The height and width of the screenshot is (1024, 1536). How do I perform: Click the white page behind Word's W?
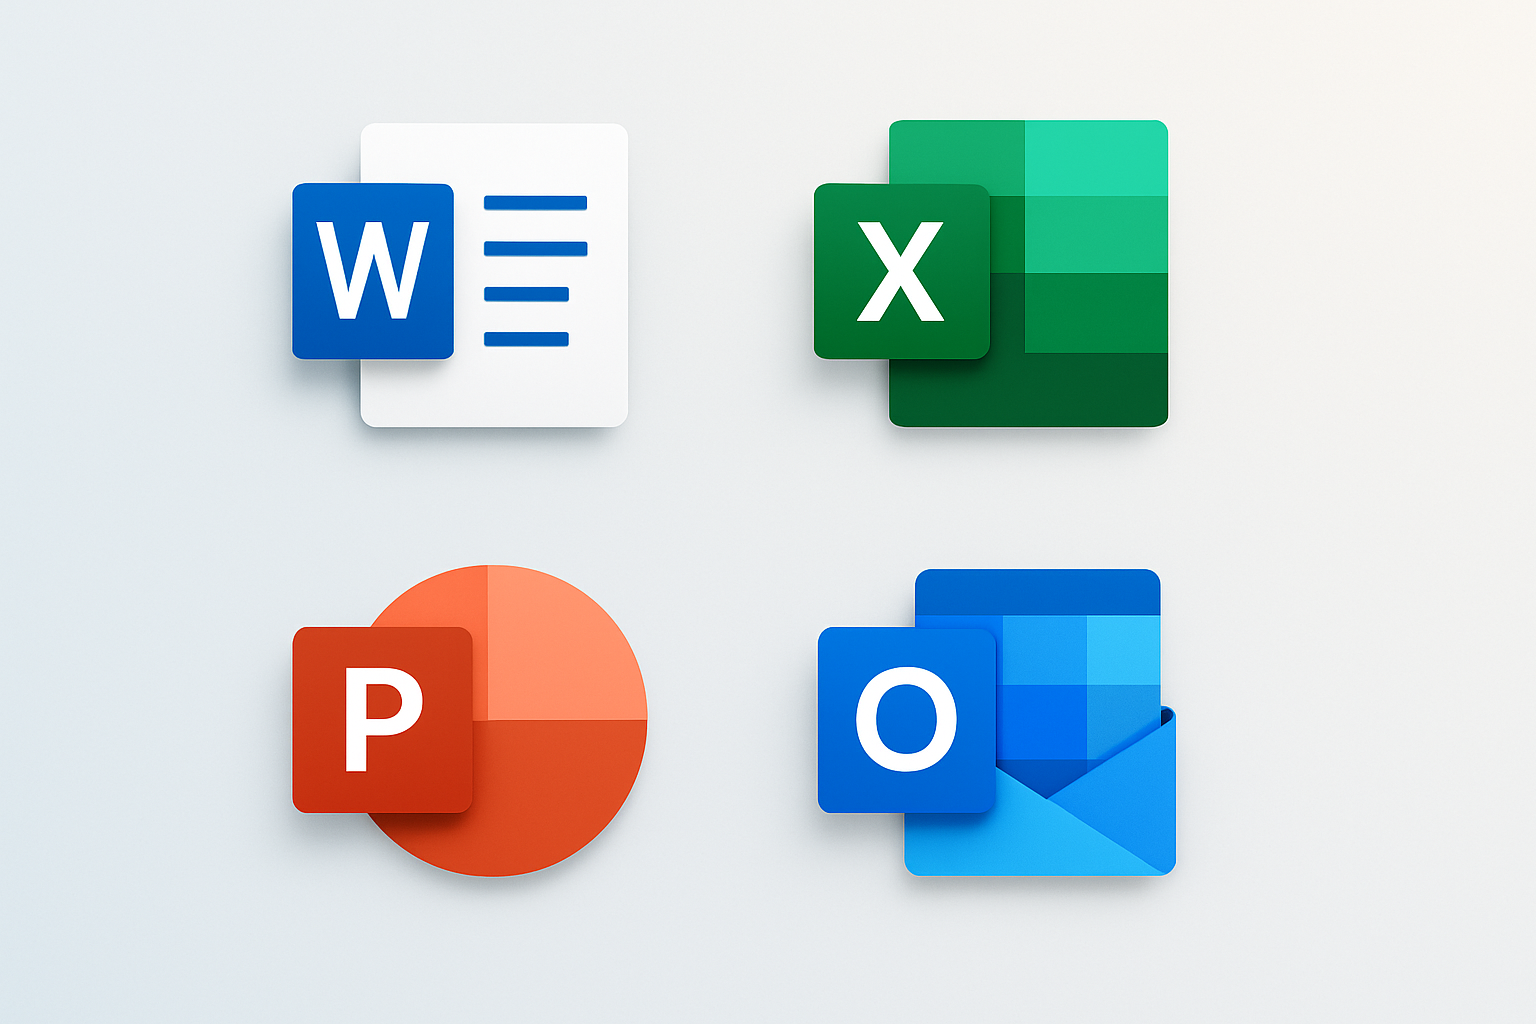coord(540,390)
